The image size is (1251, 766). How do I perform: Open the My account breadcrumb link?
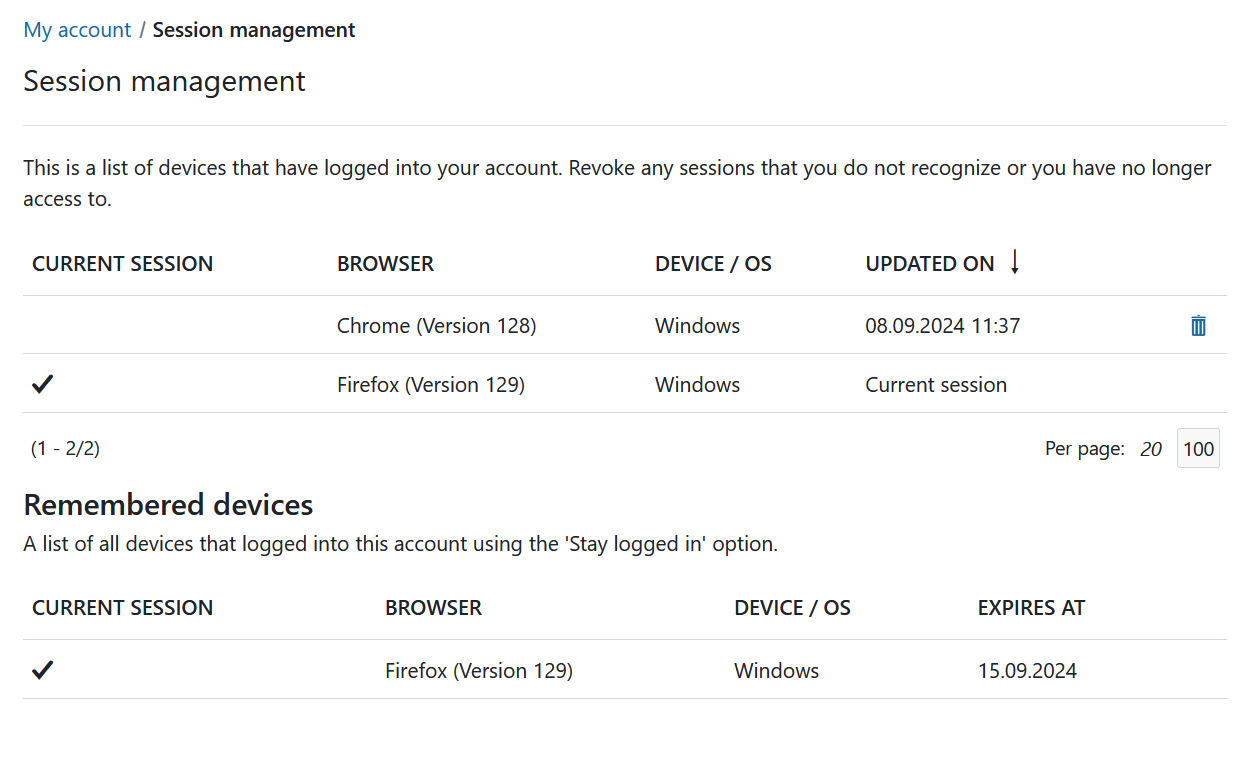77,30
